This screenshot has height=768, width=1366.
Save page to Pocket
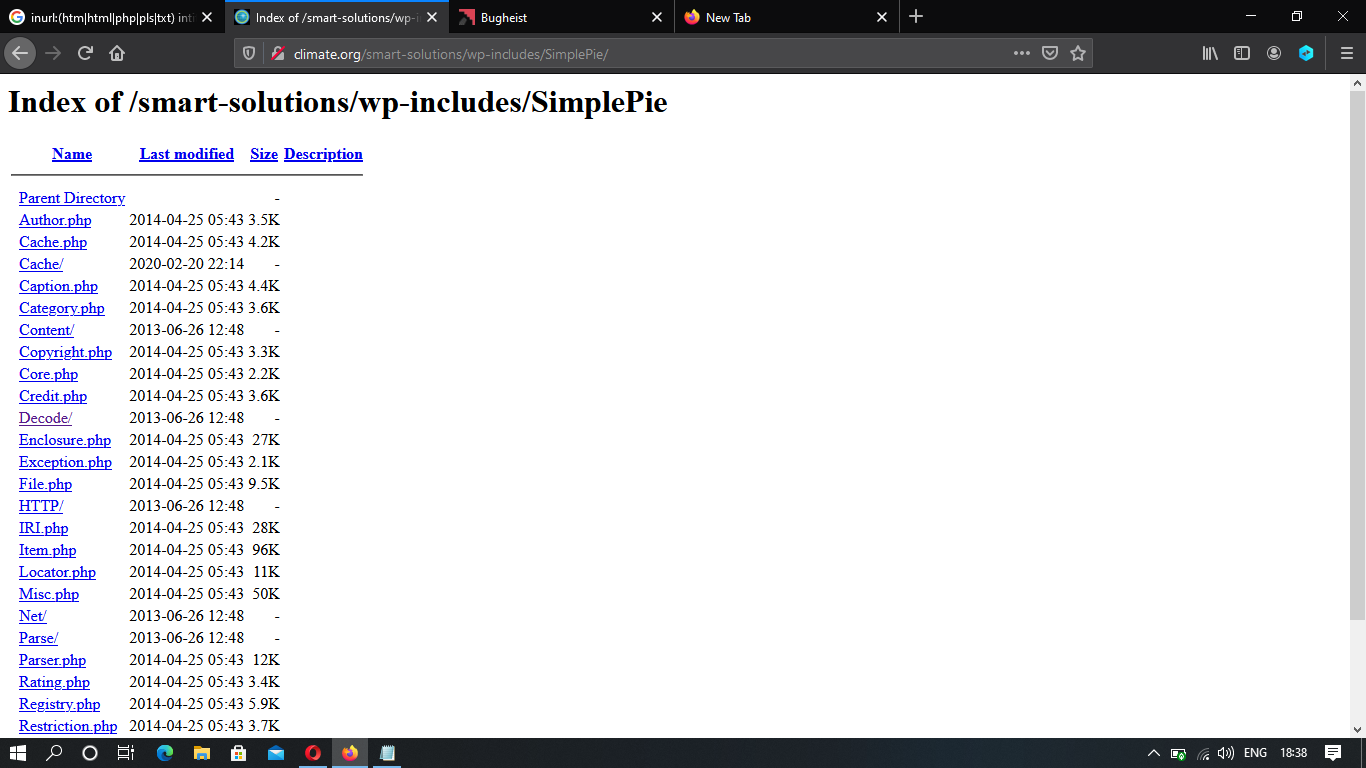1050,53
